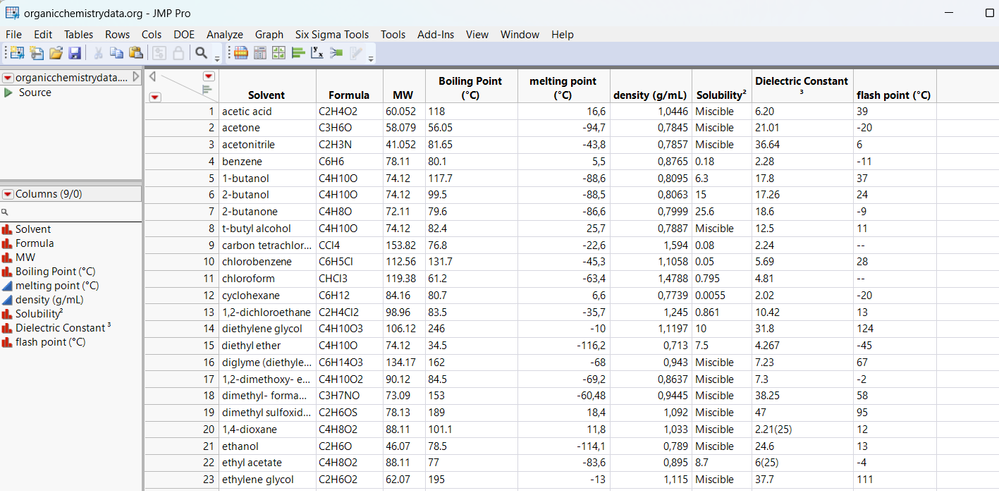
Task: Click the New Data Table toolbar icon
Action: 17,53
